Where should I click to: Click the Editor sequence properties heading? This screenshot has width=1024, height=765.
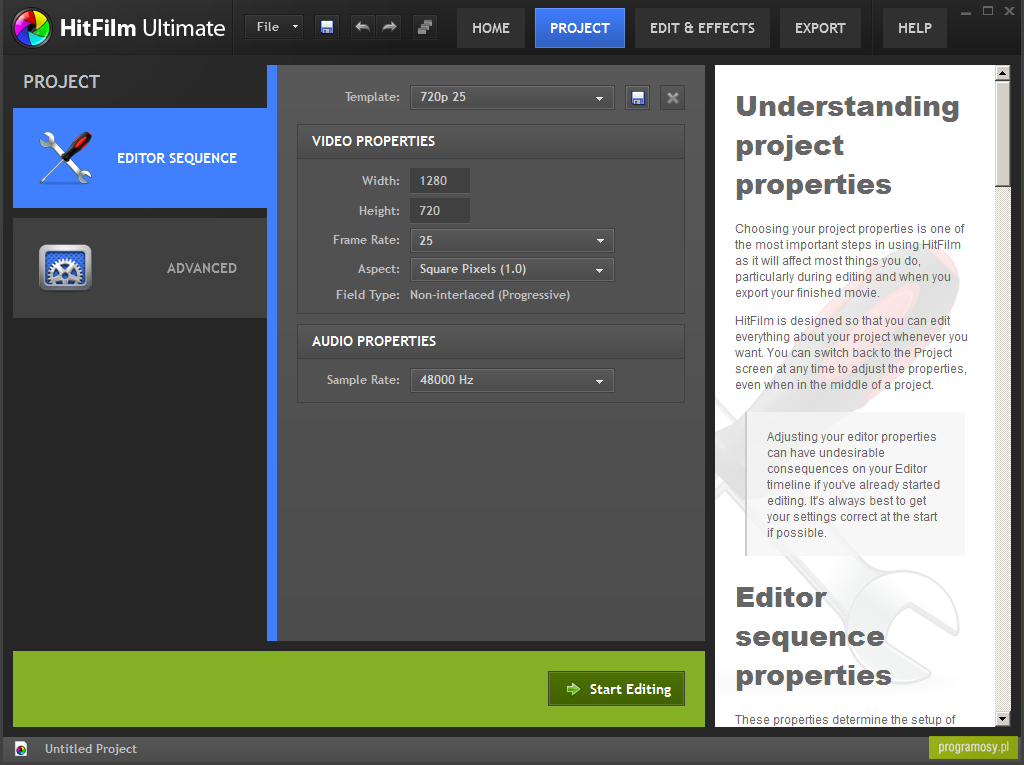point(814,636)
